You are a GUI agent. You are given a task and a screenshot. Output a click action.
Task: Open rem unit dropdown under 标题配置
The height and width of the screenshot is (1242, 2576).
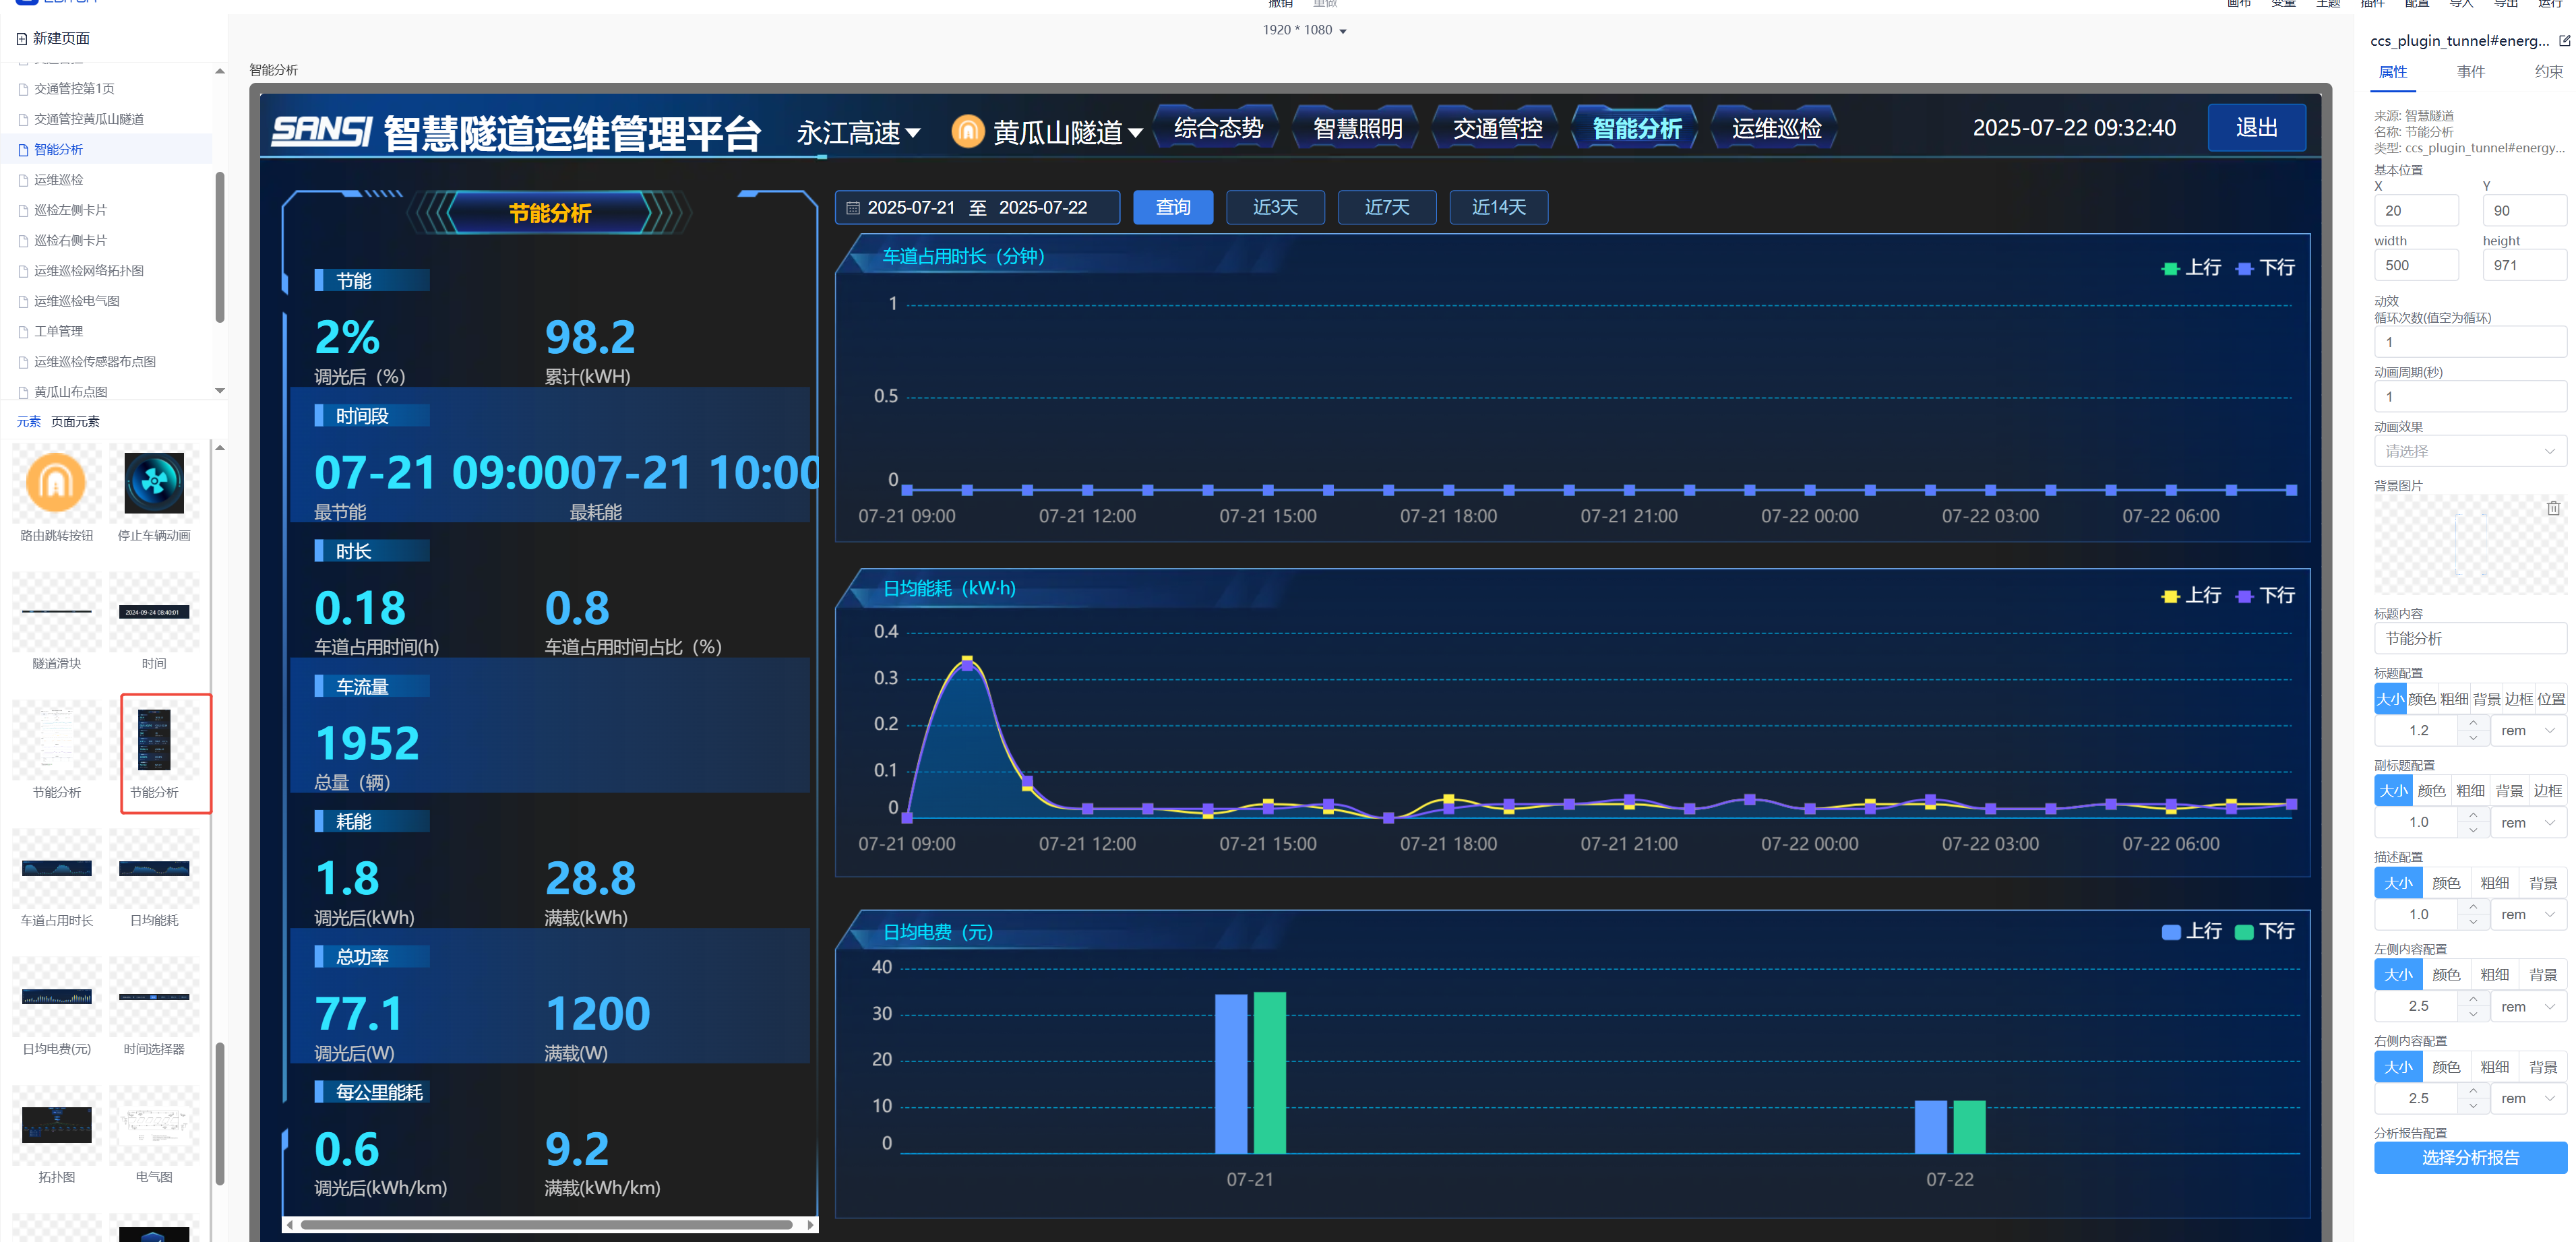[x=2527, y=731]
